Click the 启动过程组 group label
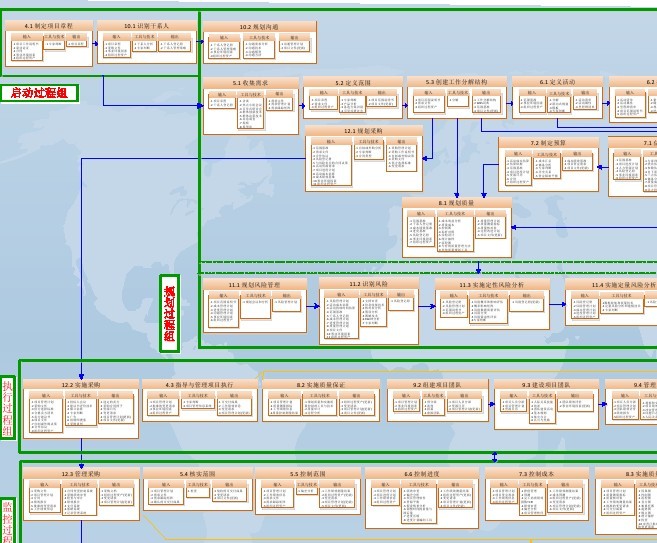 [40, 93]
